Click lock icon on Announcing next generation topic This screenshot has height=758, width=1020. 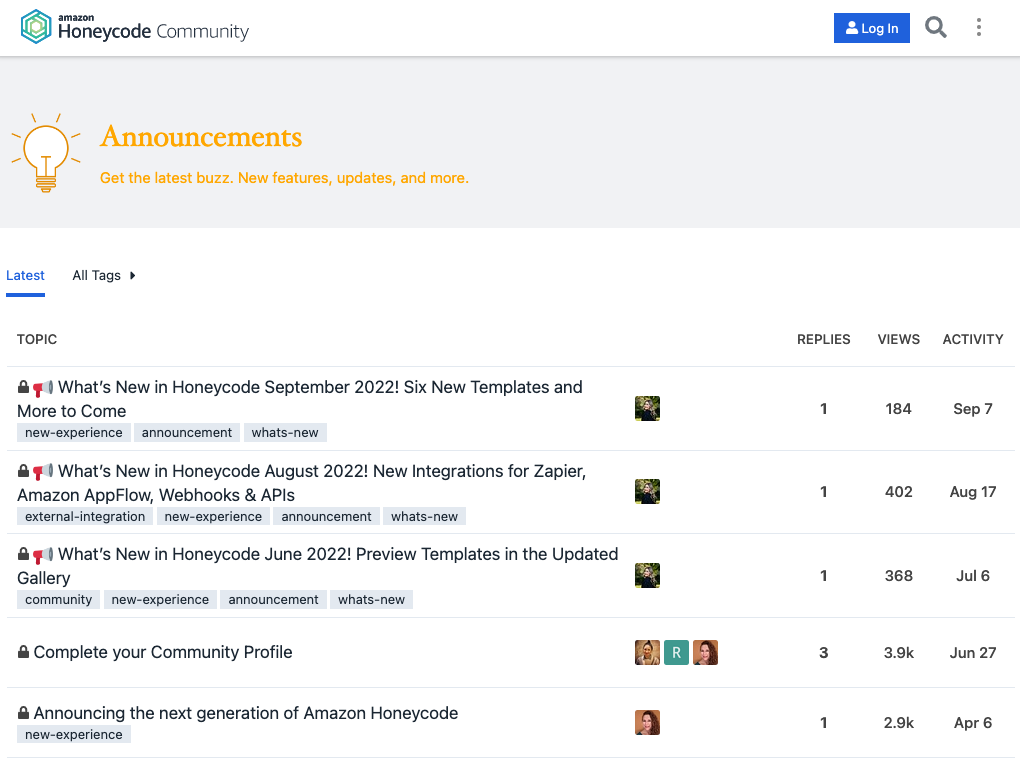tap(23, 712)
